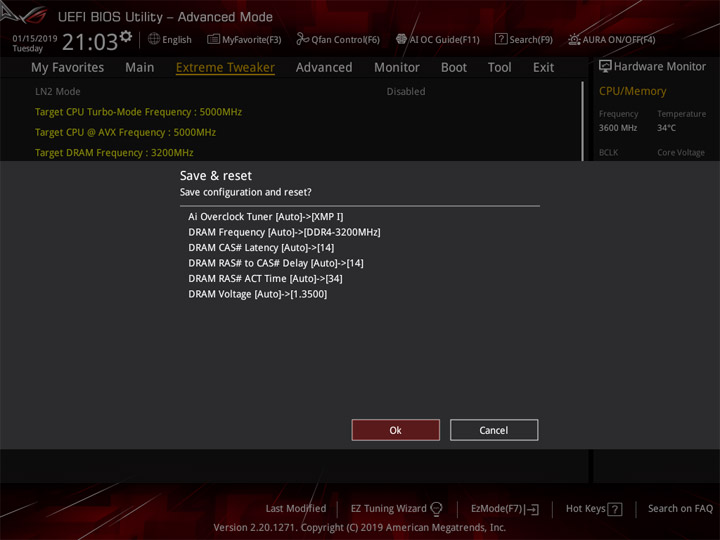Click the English language globe icon
Screen dimensions: 720x540
(x=154, y=39)
